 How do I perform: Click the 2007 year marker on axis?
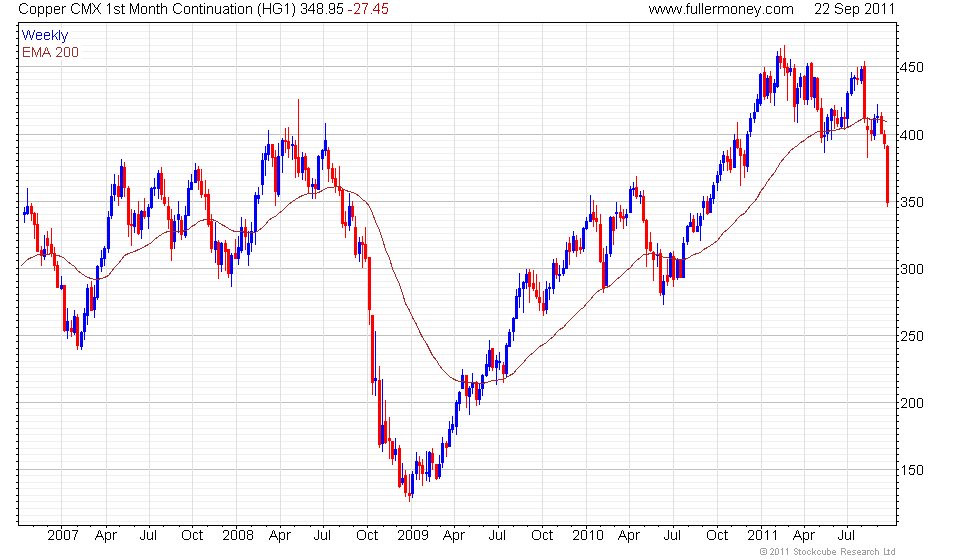coord(62,536)
